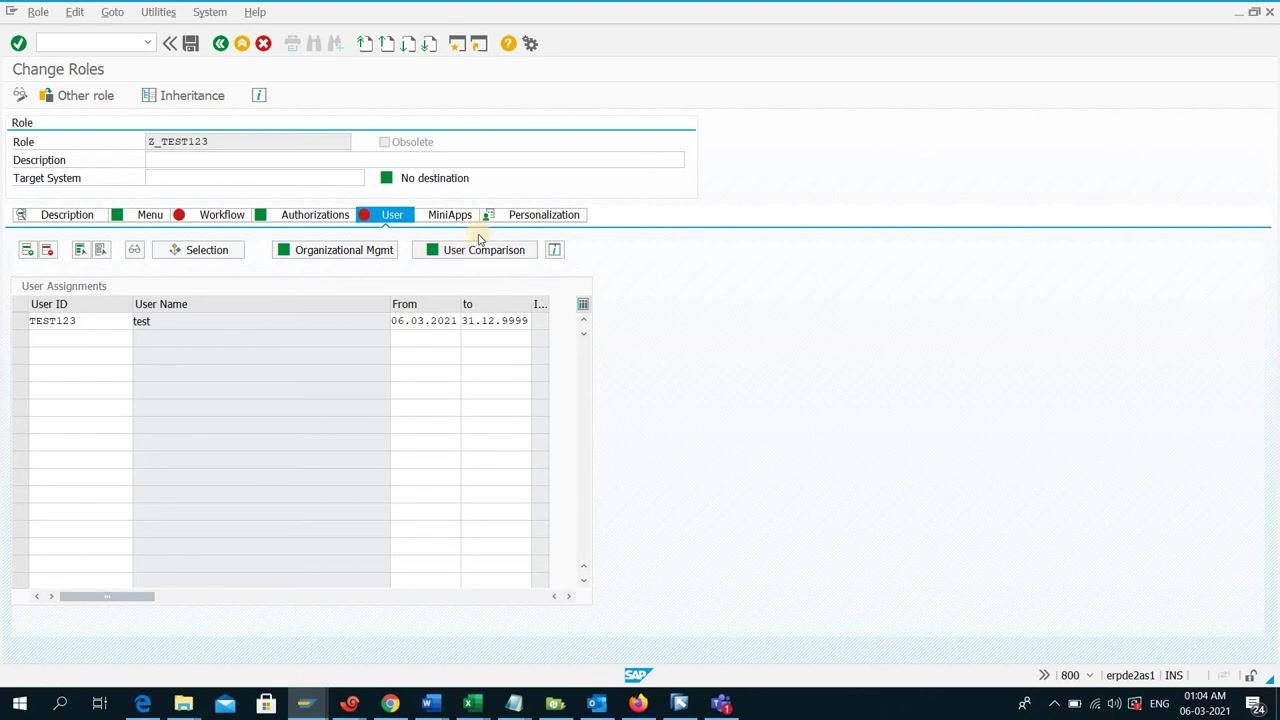Click the red Cancel icon
This screenshot has height=720, width=1280.
coord(263,43)
